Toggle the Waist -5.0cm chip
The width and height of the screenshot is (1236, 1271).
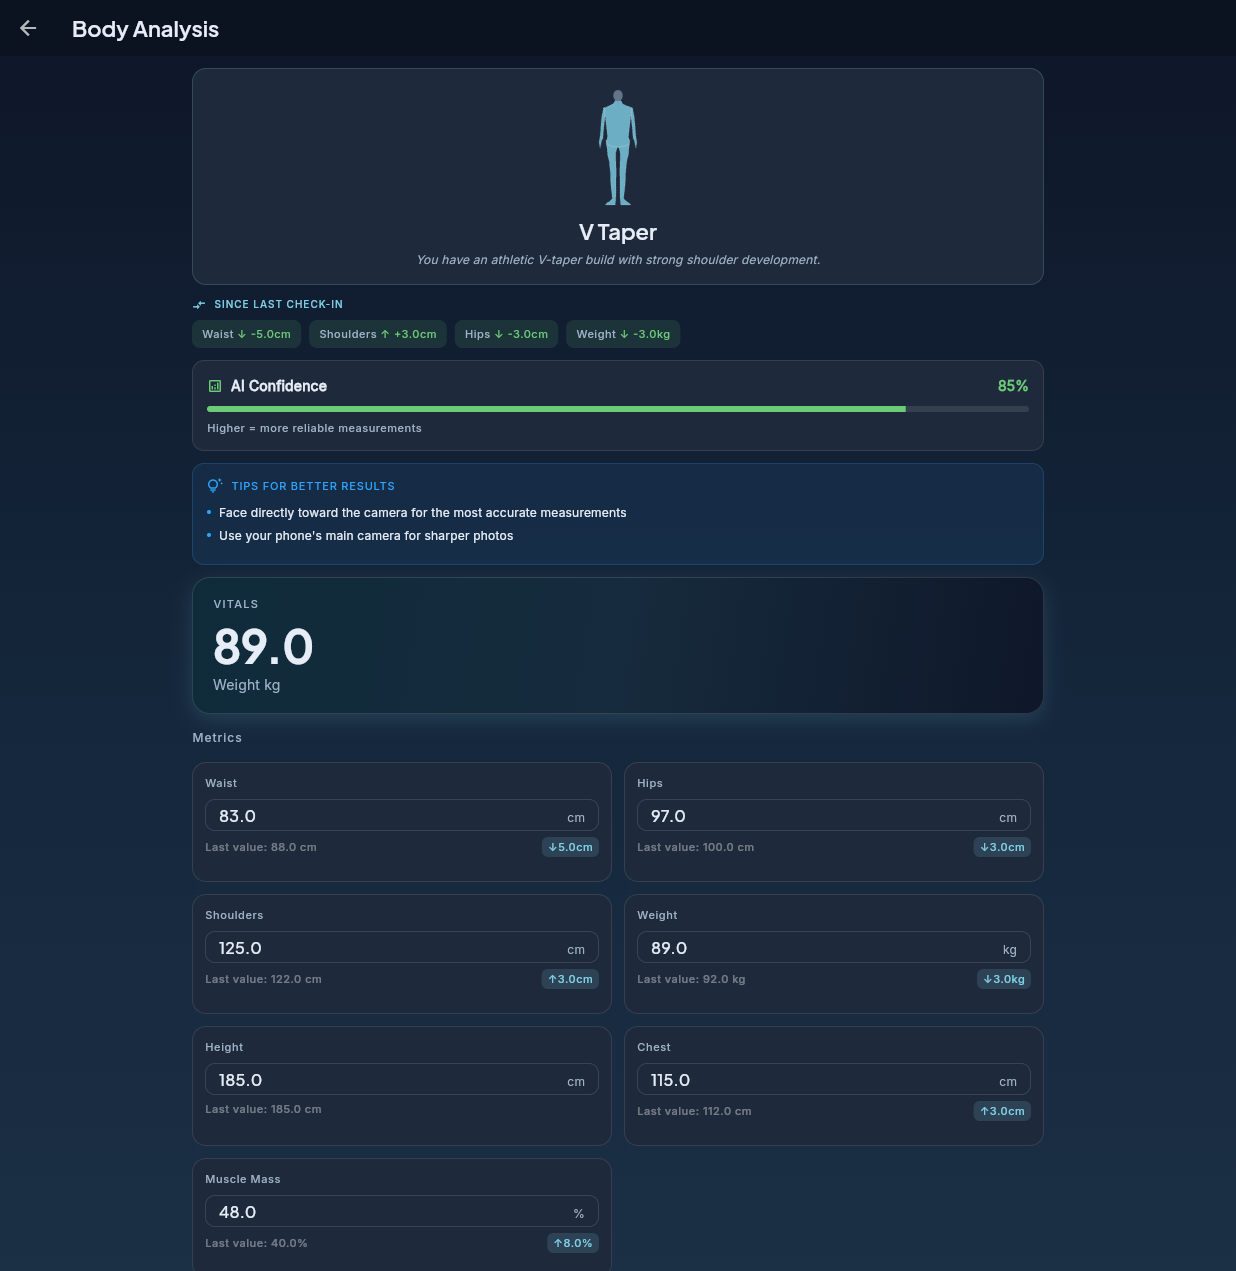246,334
